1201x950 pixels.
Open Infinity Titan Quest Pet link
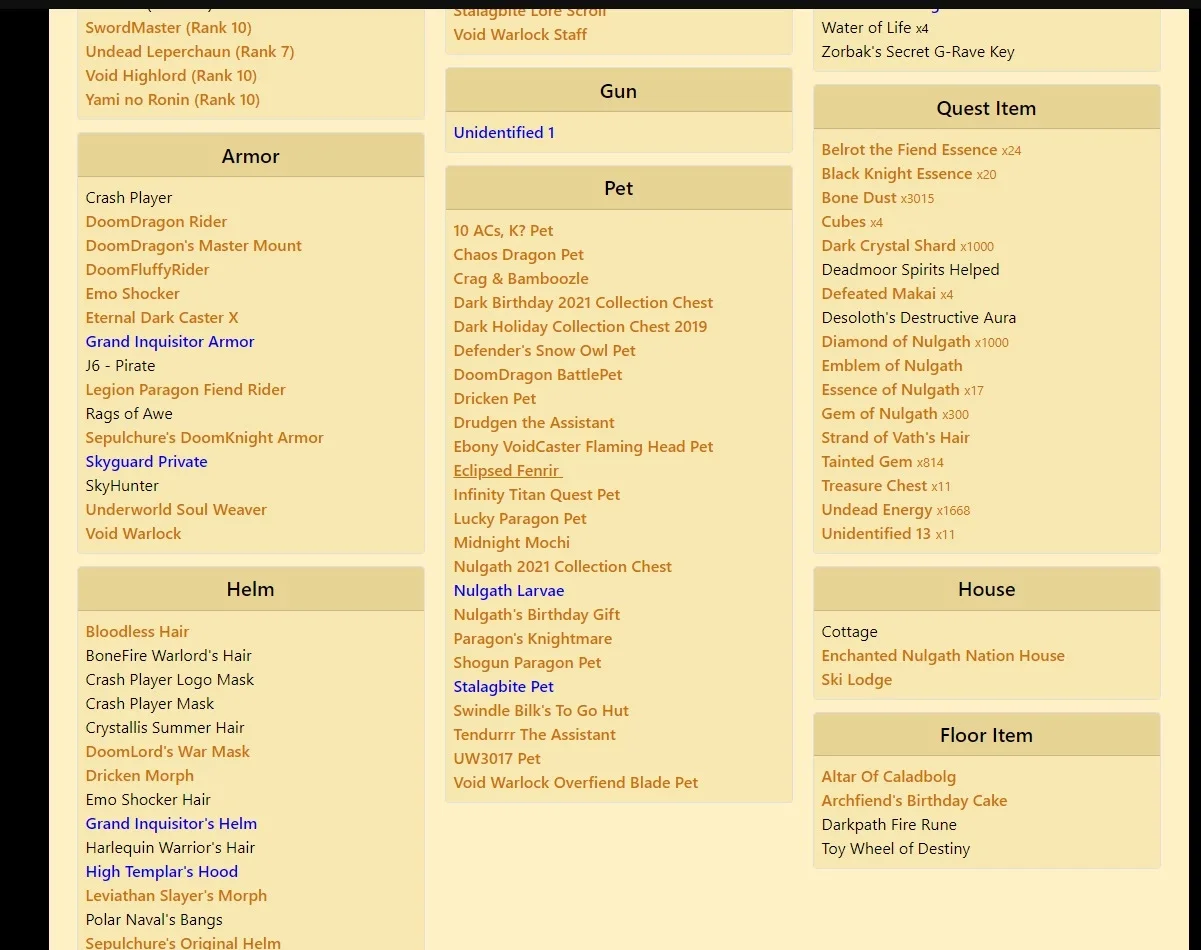pos(537,495)
